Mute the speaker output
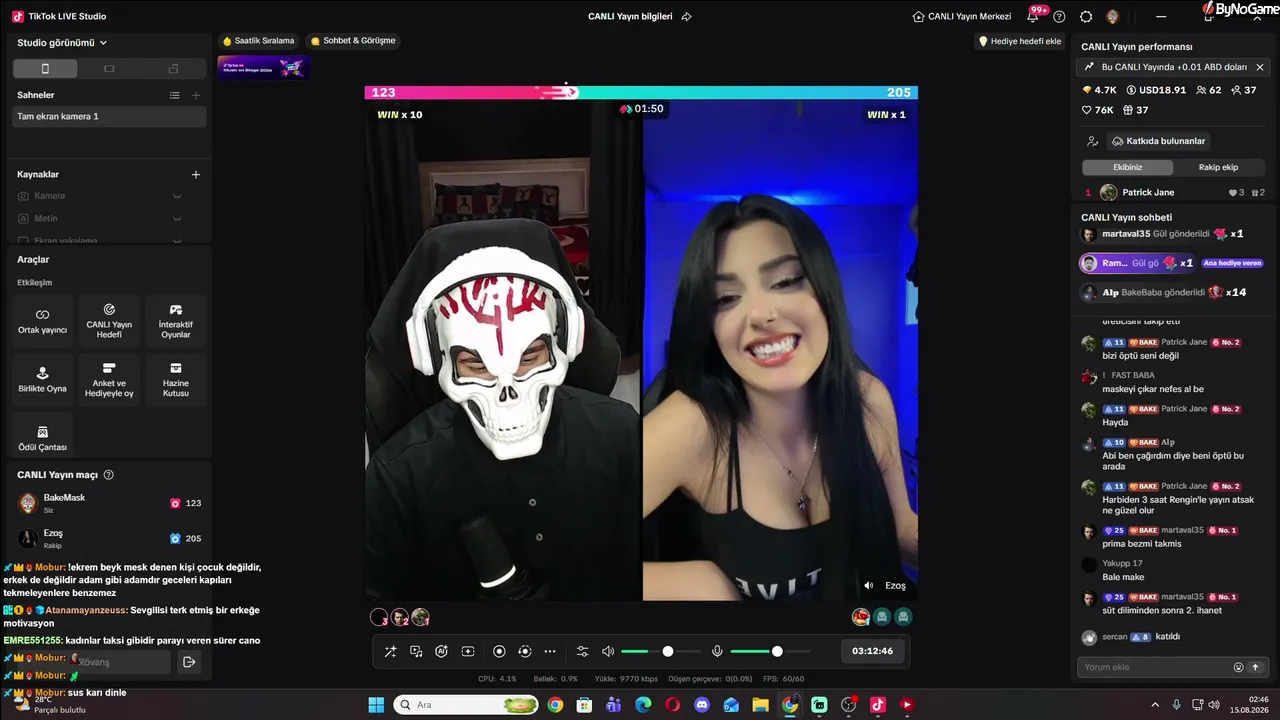1280x720 pixels. (608, 652)
